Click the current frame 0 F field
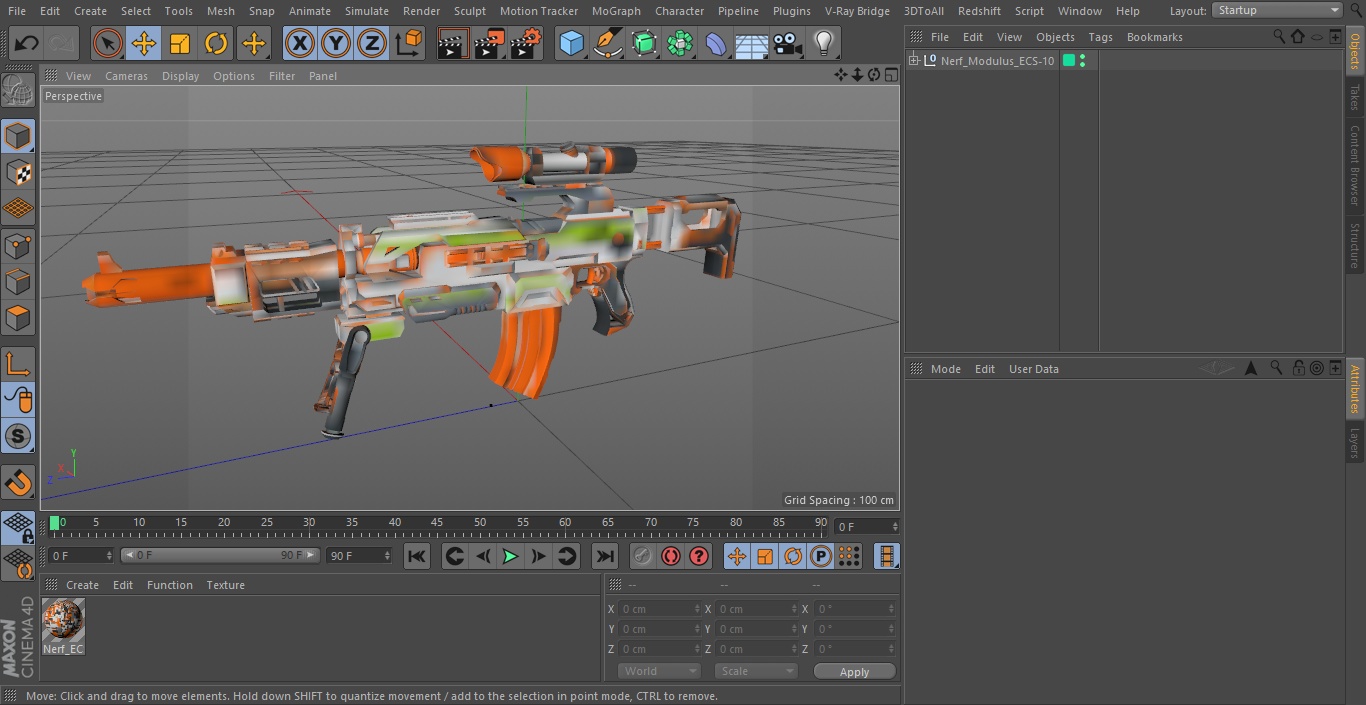Viewport: 1366px width, 705px height. tap(867, 526)
